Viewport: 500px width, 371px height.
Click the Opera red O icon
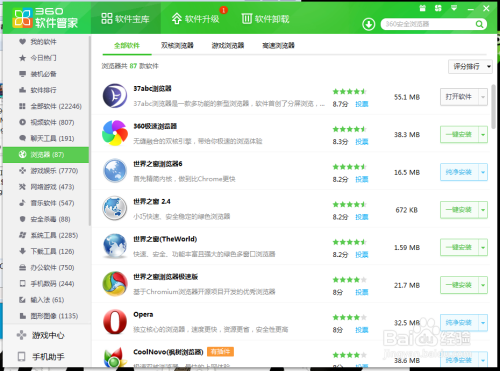[115, 322]
